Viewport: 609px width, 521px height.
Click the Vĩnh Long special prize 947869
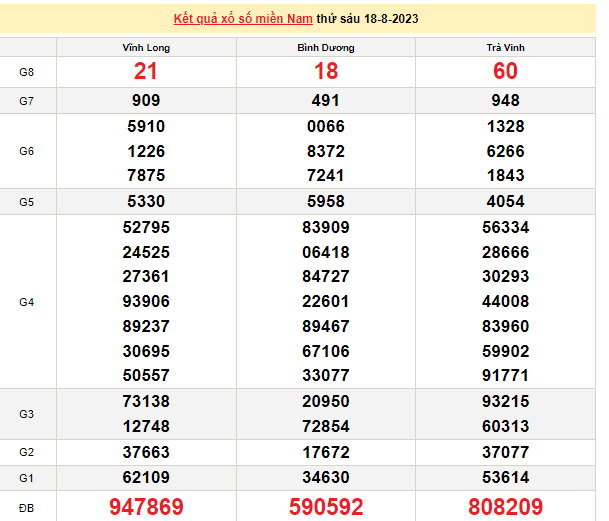146,507
